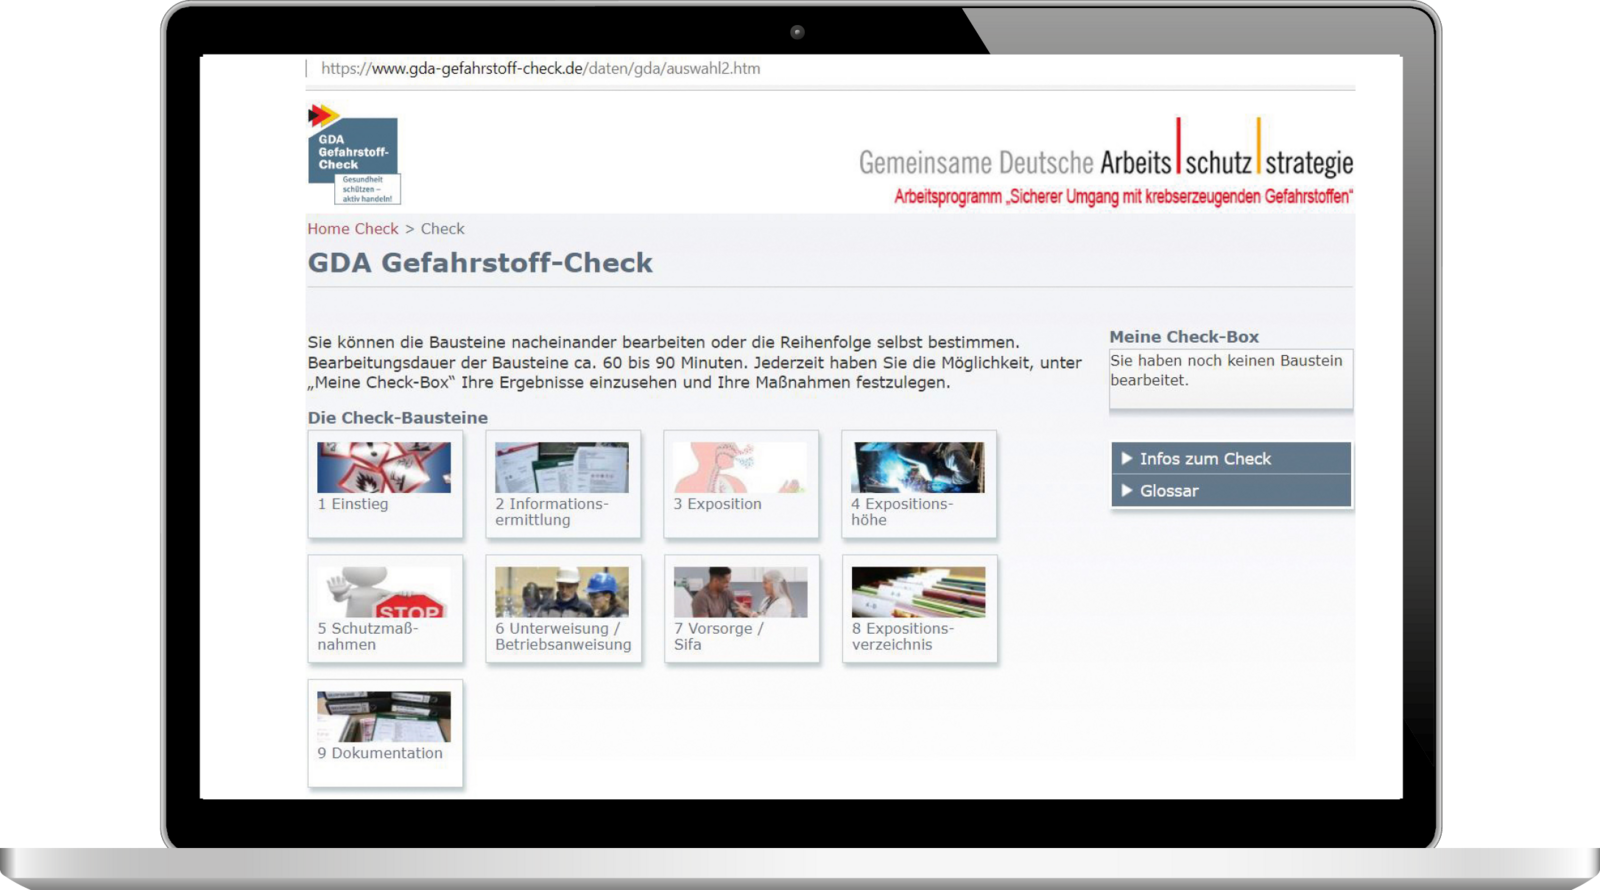Select the 5 Schutzmaßnahmen STOP figure image
Screen dimensions: 1600x890
point(384,592)
